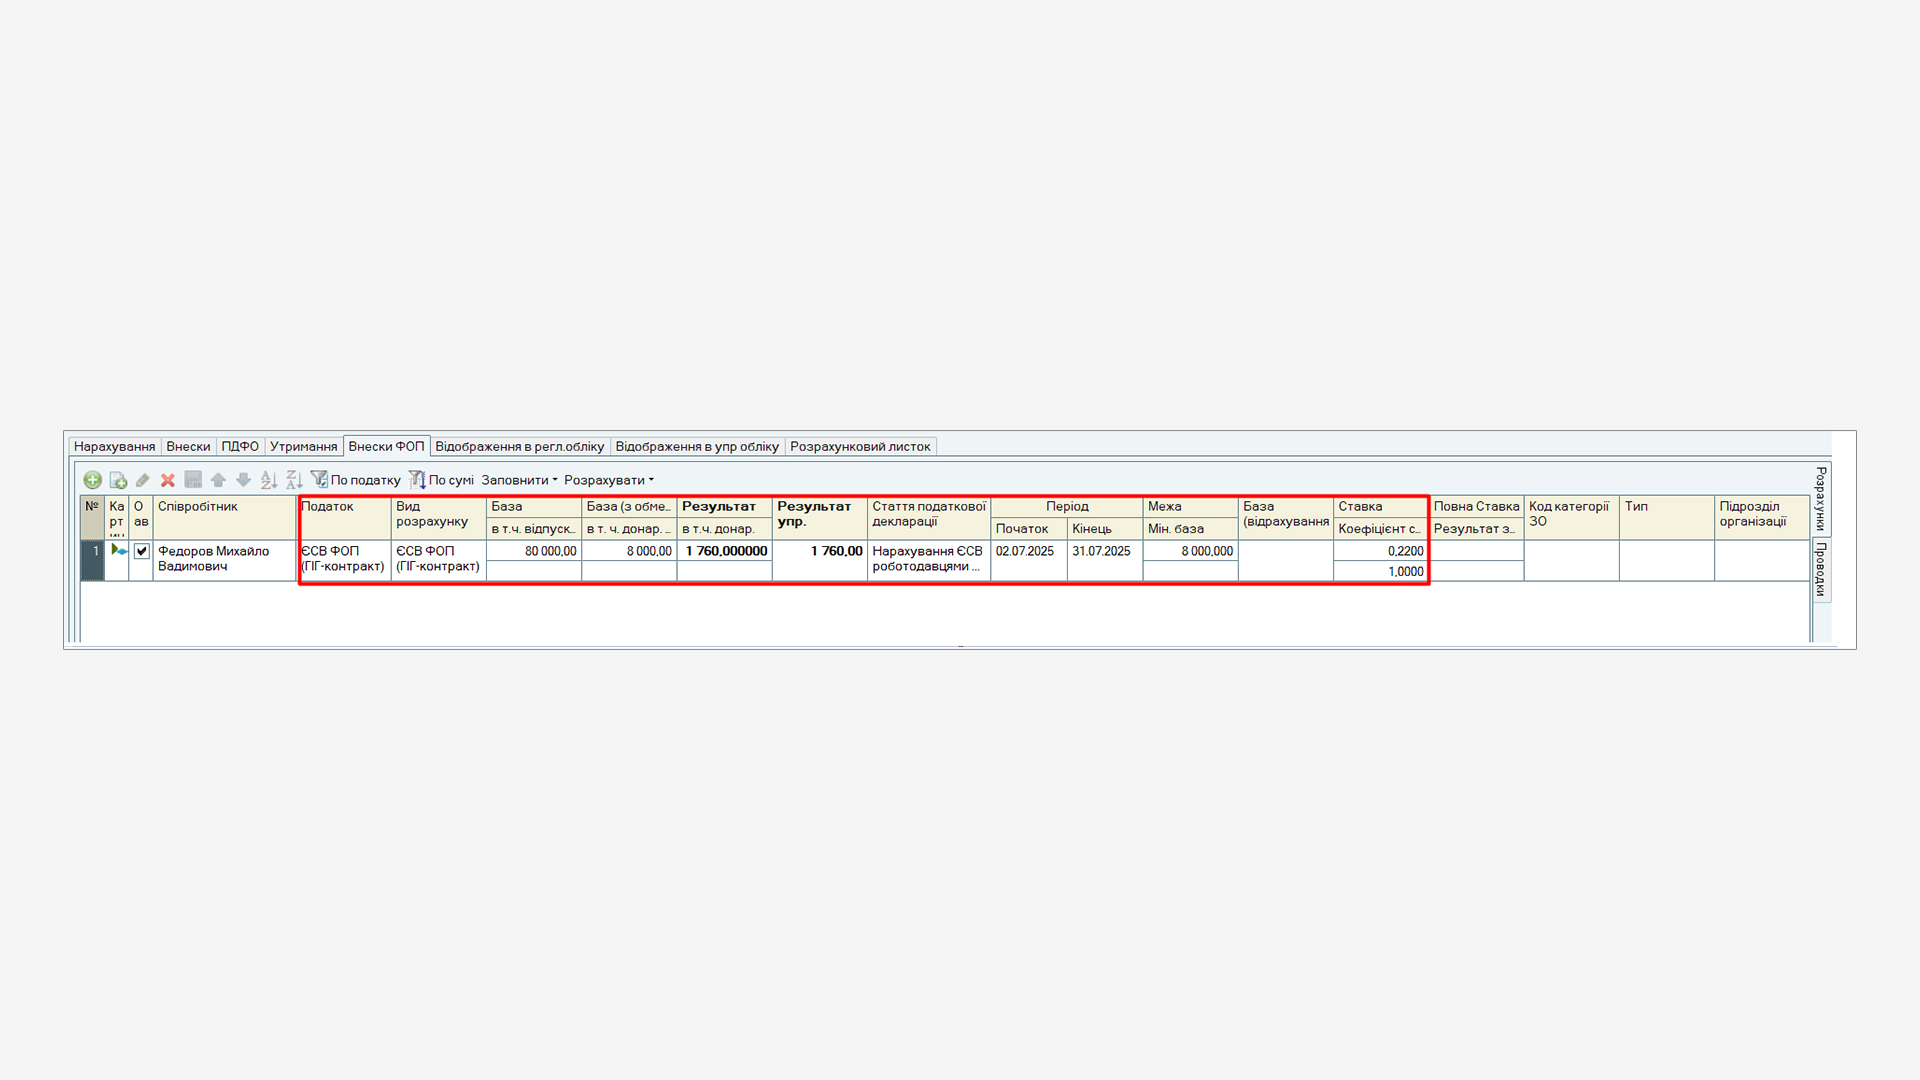Click the period end date 31.07.2025

1105,560
